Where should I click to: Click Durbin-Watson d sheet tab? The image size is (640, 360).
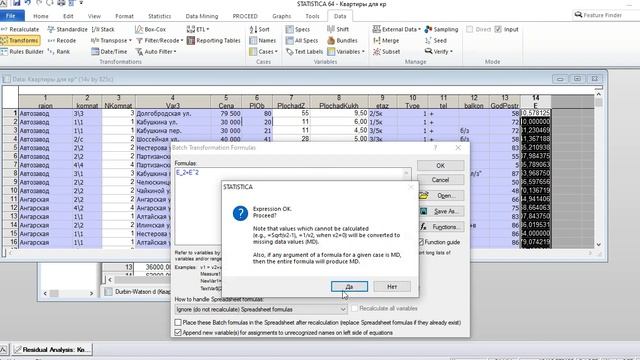click(x=137, y=292)
